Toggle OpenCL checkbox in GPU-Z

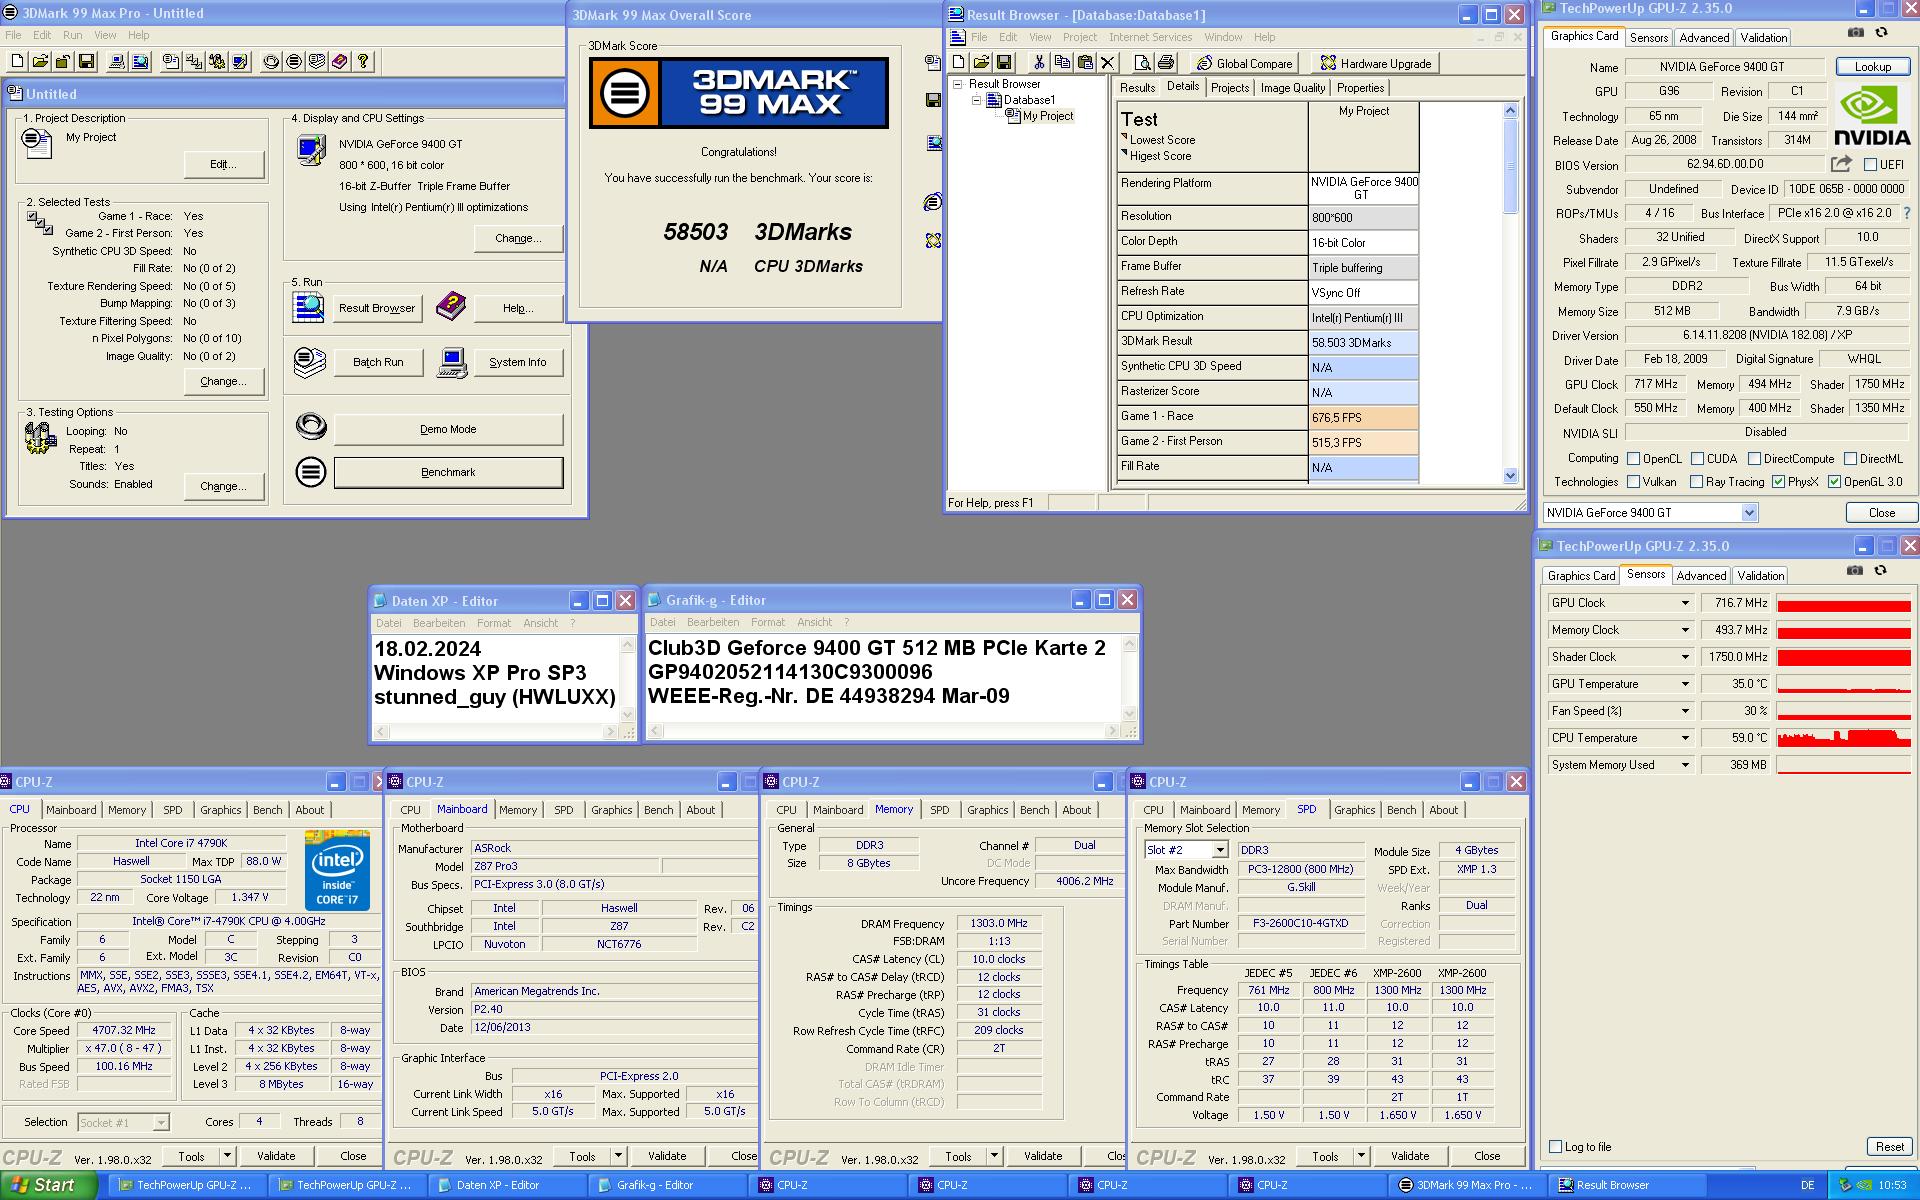1634,459
